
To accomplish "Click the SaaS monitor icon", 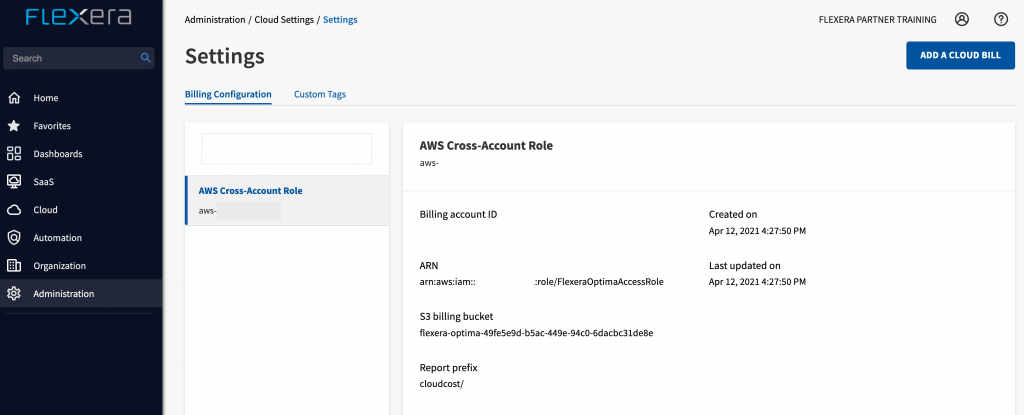I will [14, 182].
